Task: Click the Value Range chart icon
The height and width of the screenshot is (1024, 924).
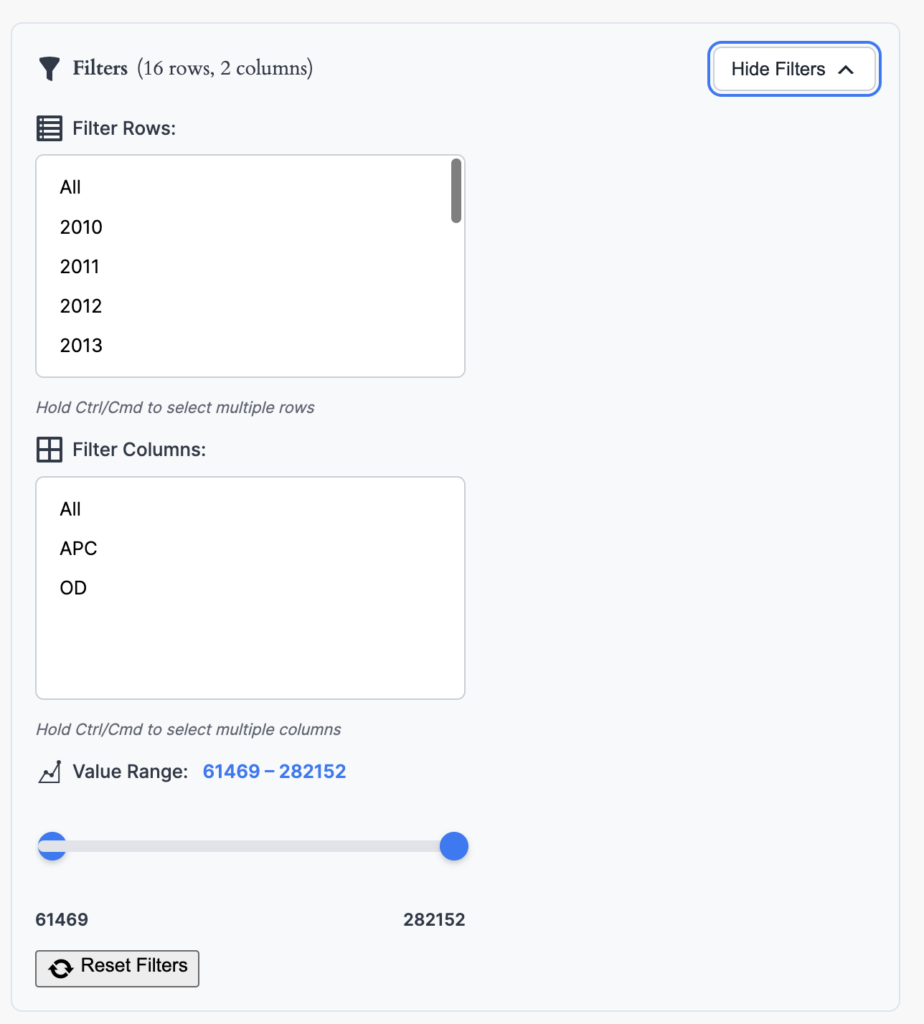Action: (49, 772)
